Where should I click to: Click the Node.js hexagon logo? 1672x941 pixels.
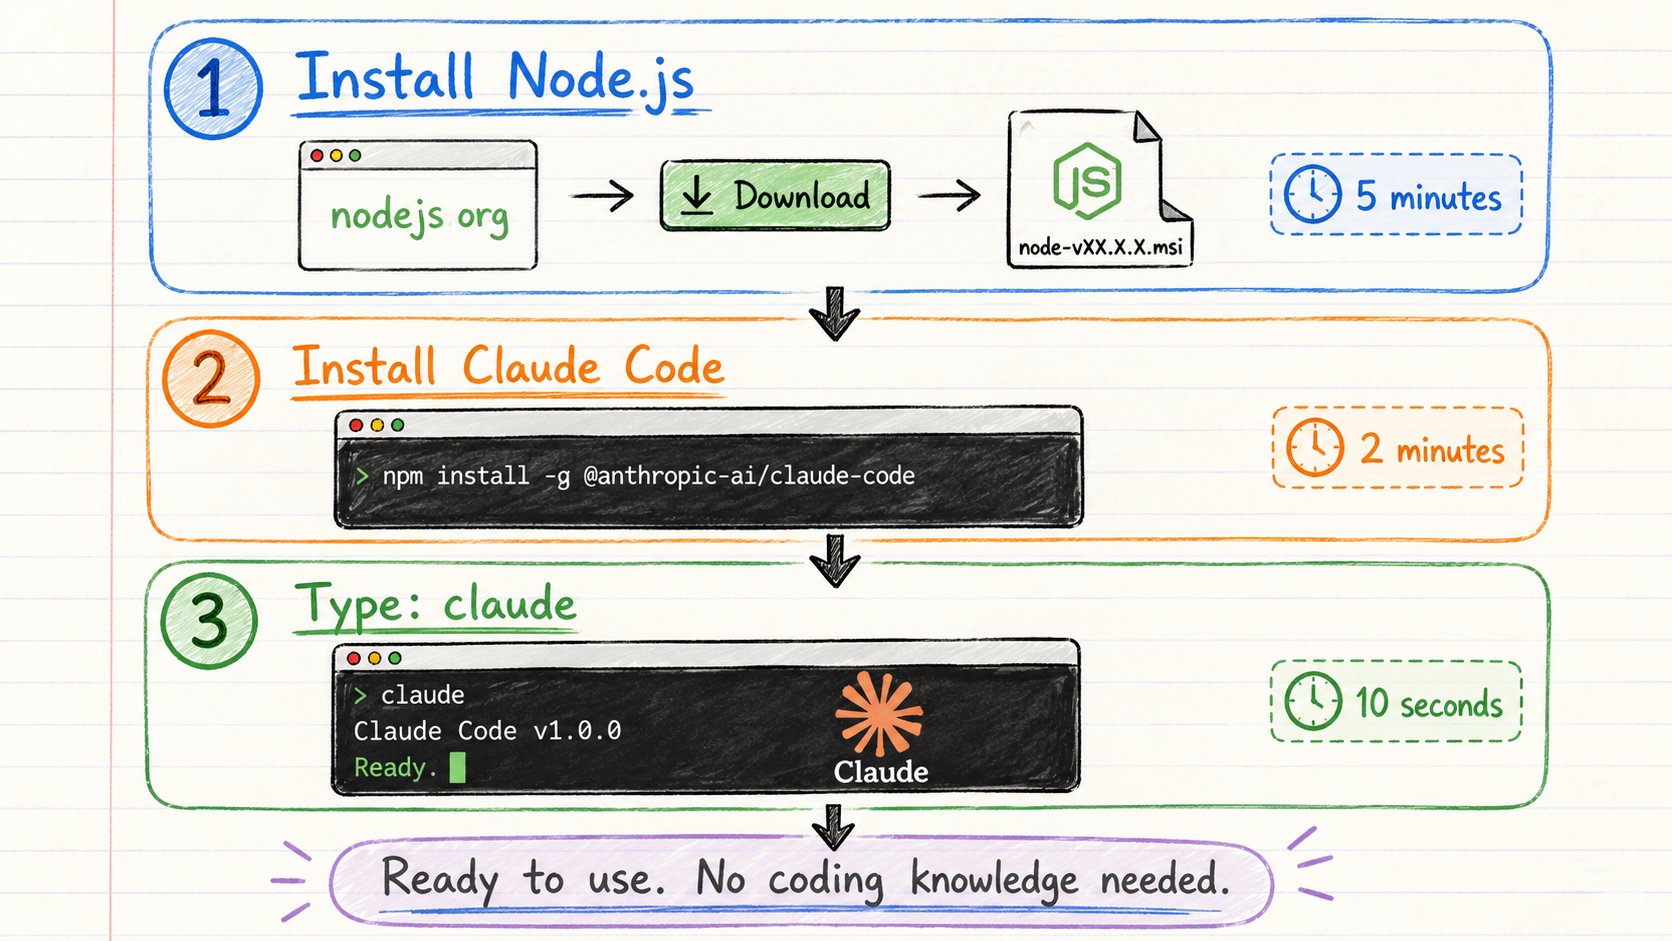[x=1087, y=181]
